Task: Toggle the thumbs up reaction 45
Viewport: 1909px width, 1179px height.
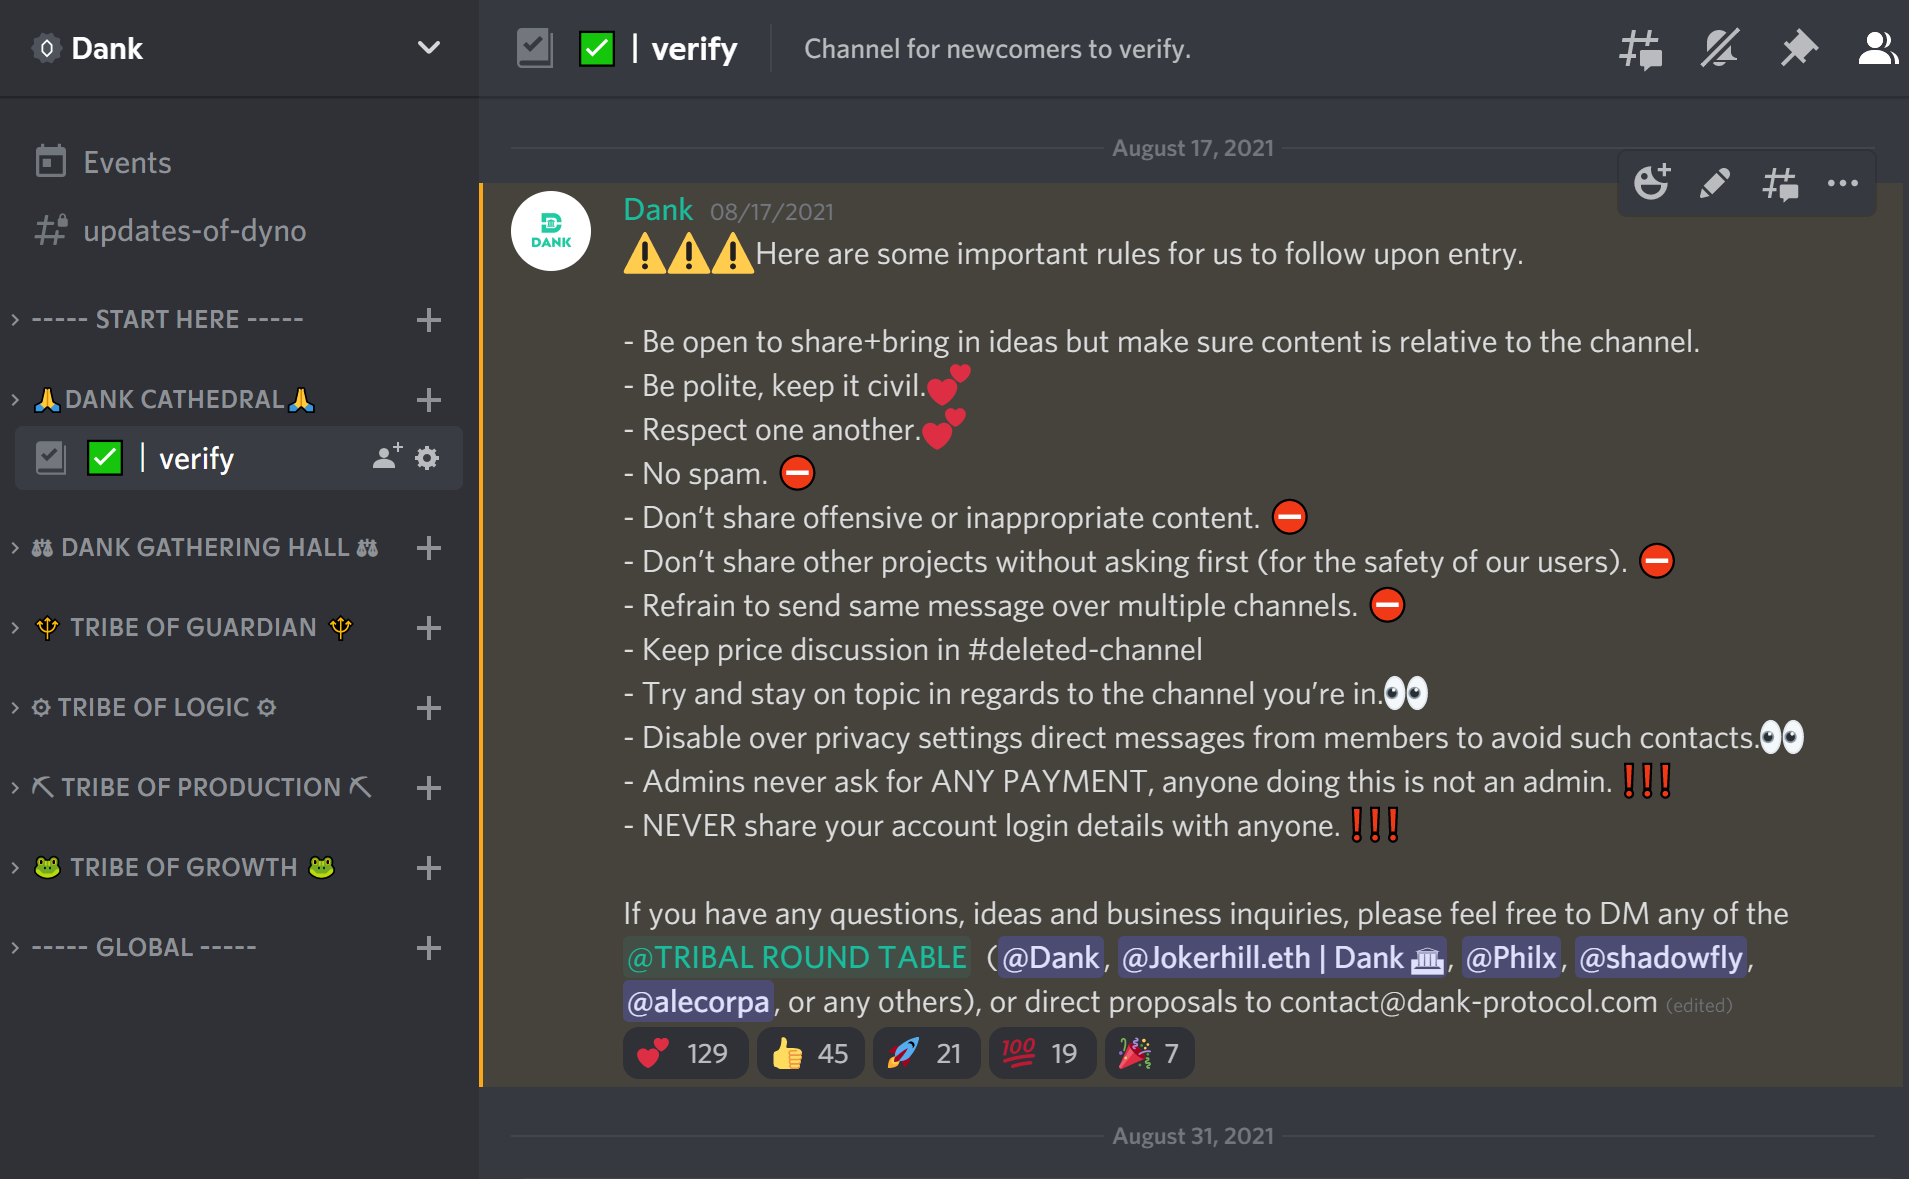Action: [810, 1053]
